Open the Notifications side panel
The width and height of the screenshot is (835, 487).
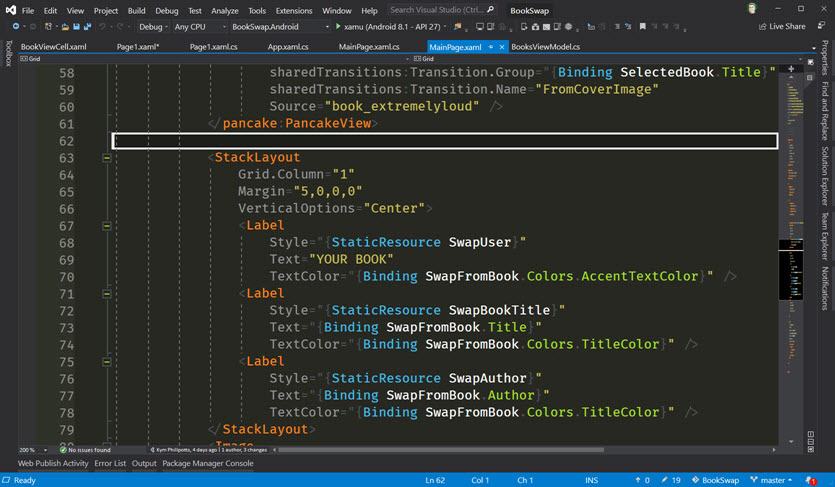pyautogui.click(x=824, y=288)
